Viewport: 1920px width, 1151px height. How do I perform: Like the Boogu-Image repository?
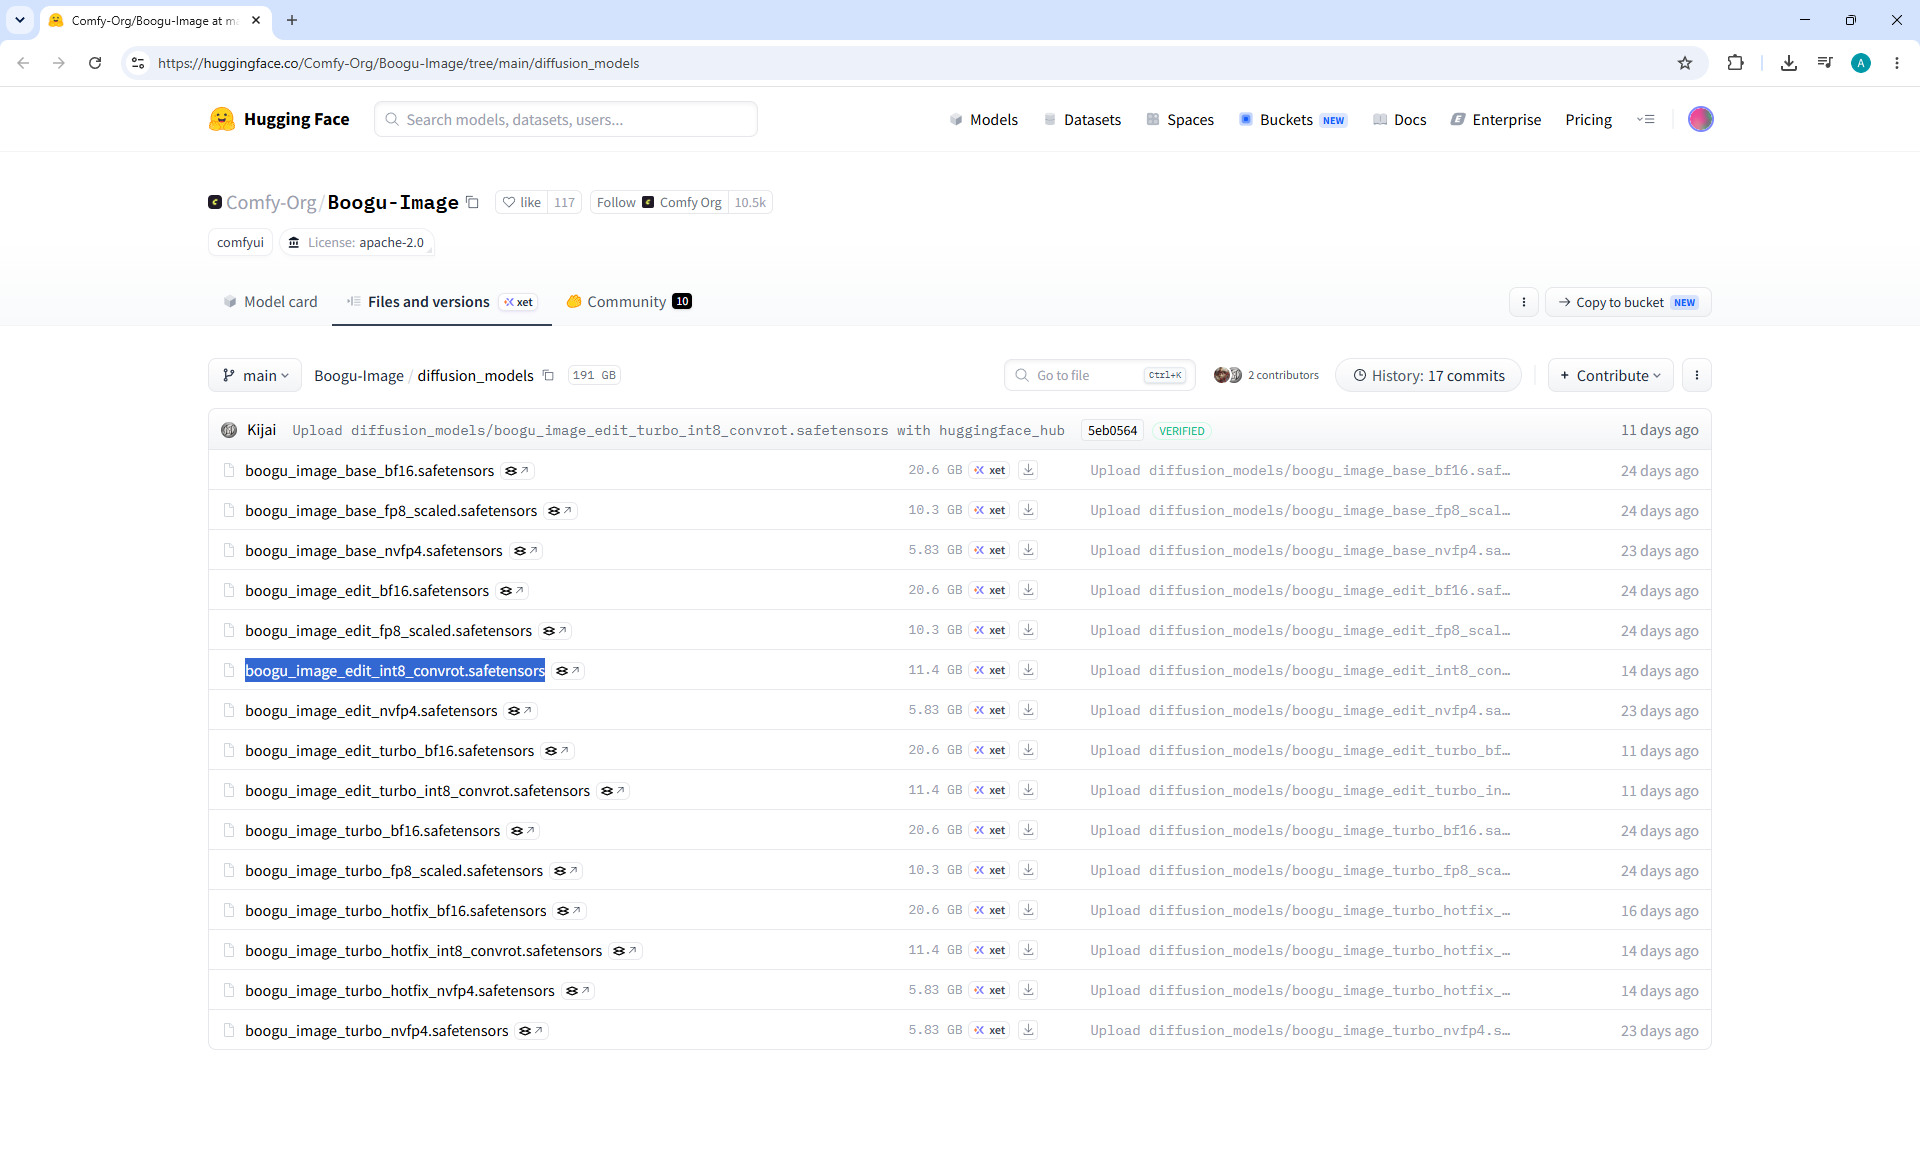[x=521, y=202]
